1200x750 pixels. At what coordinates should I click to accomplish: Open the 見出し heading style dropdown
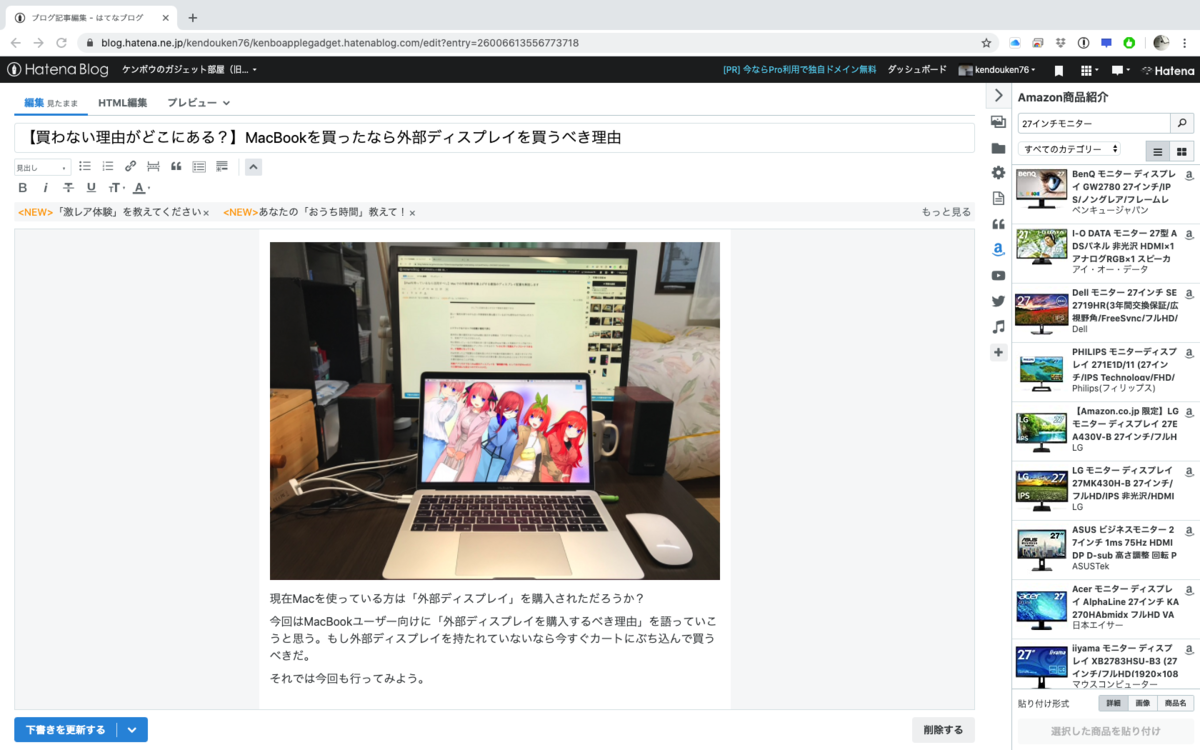point(42,168)
